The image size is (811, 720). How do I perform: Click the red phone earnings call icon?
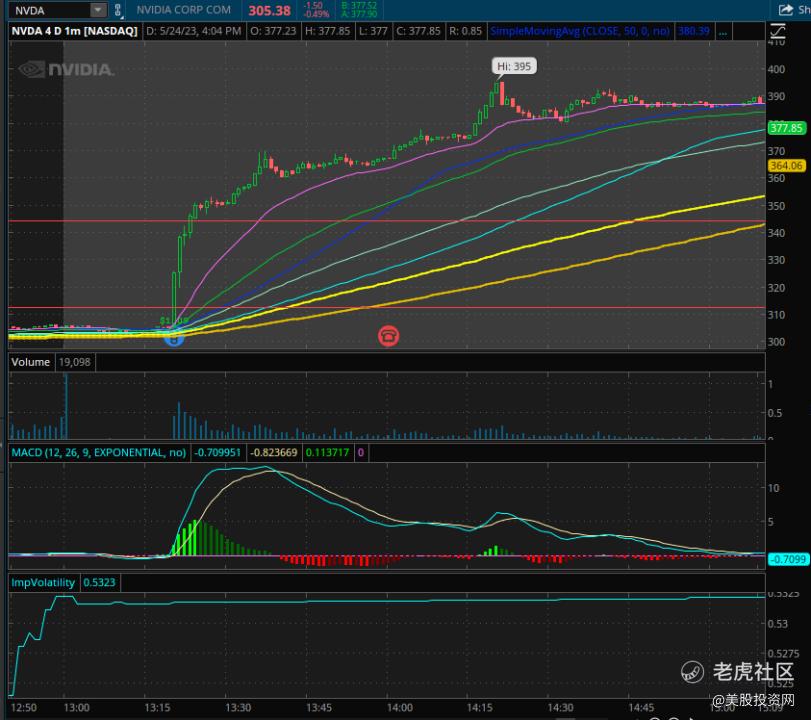coord(388,336)
